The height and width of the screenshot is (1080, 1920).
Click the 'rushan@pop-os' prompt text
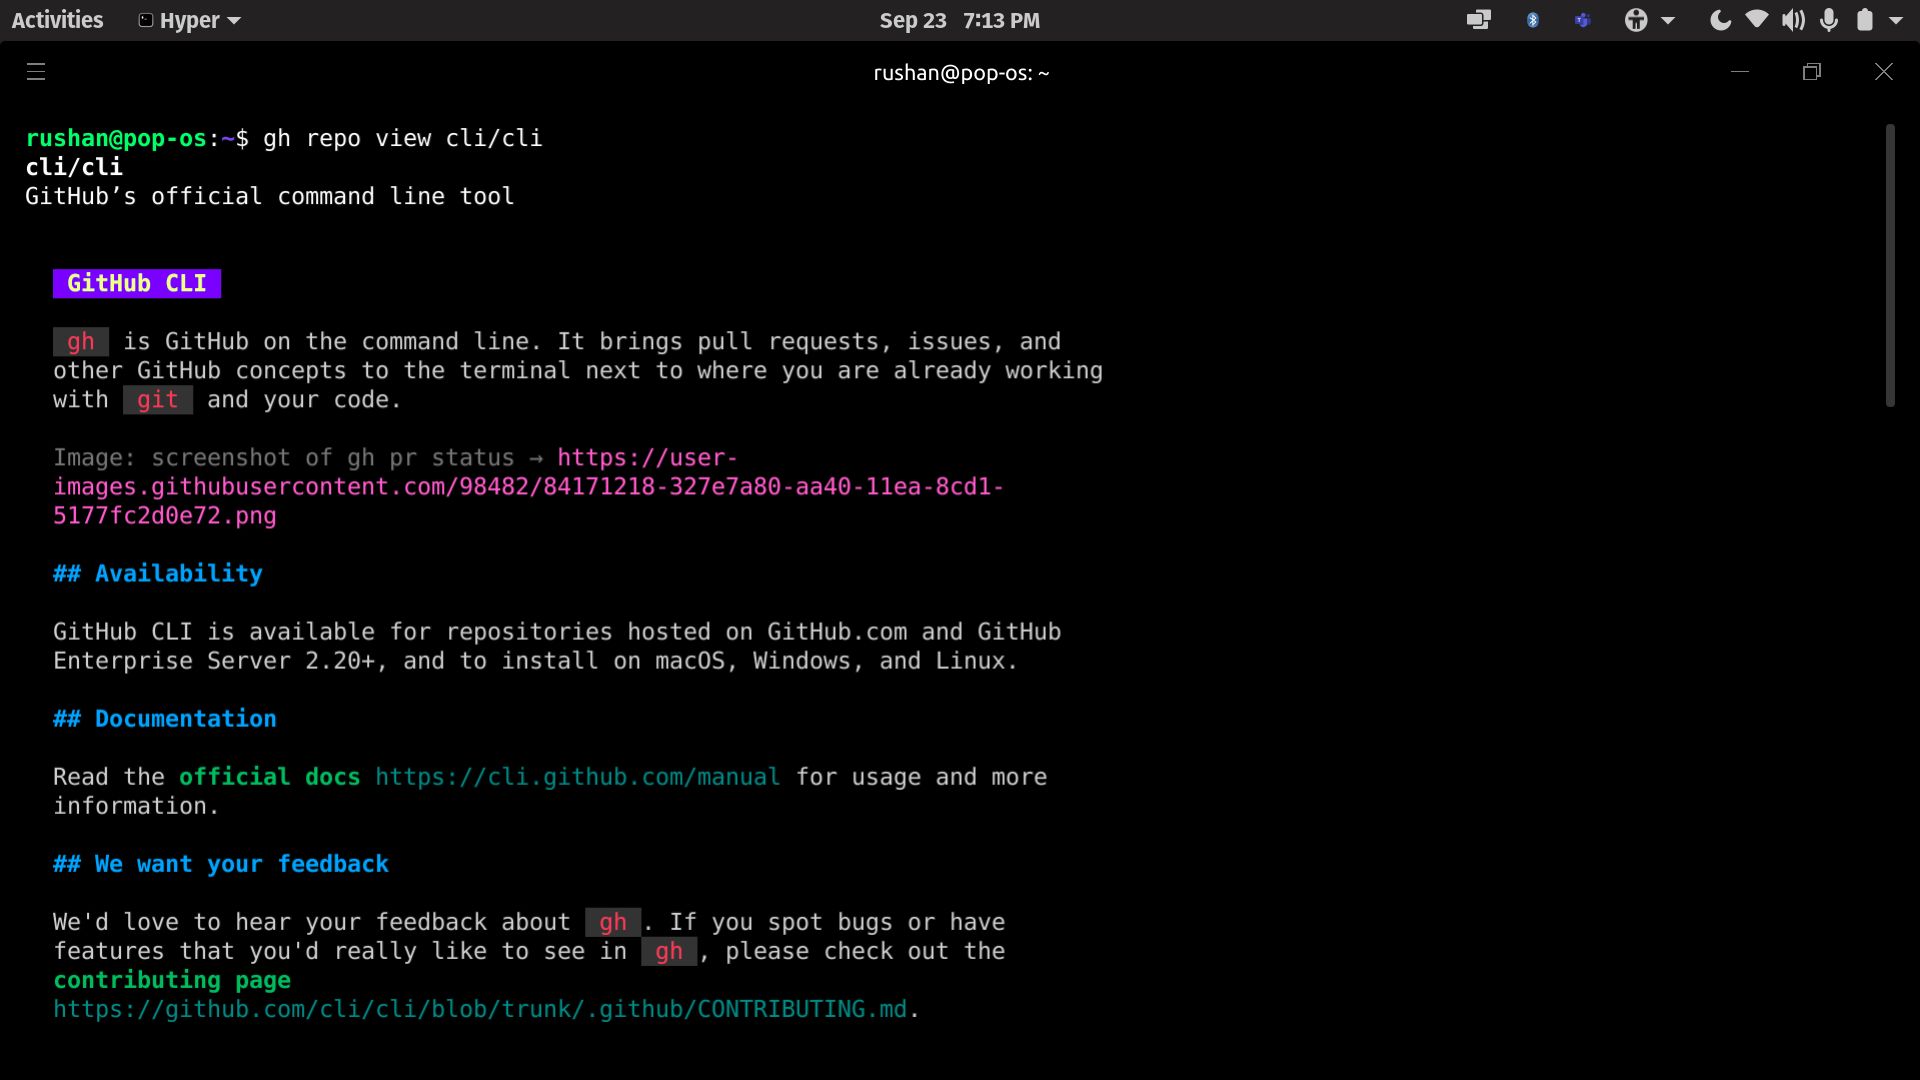tap(116, 138)
